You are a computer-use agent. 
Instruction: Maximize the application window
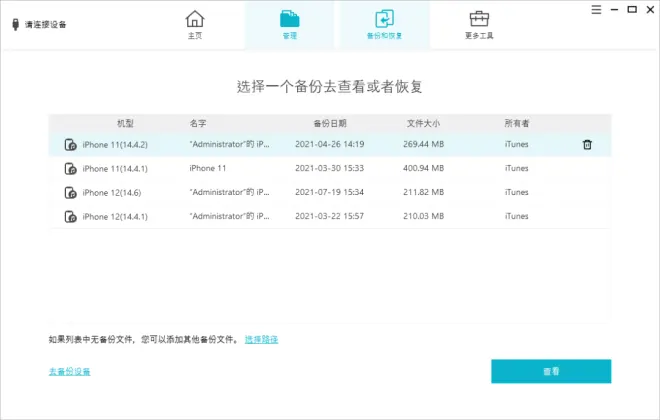tap(632, 9)
